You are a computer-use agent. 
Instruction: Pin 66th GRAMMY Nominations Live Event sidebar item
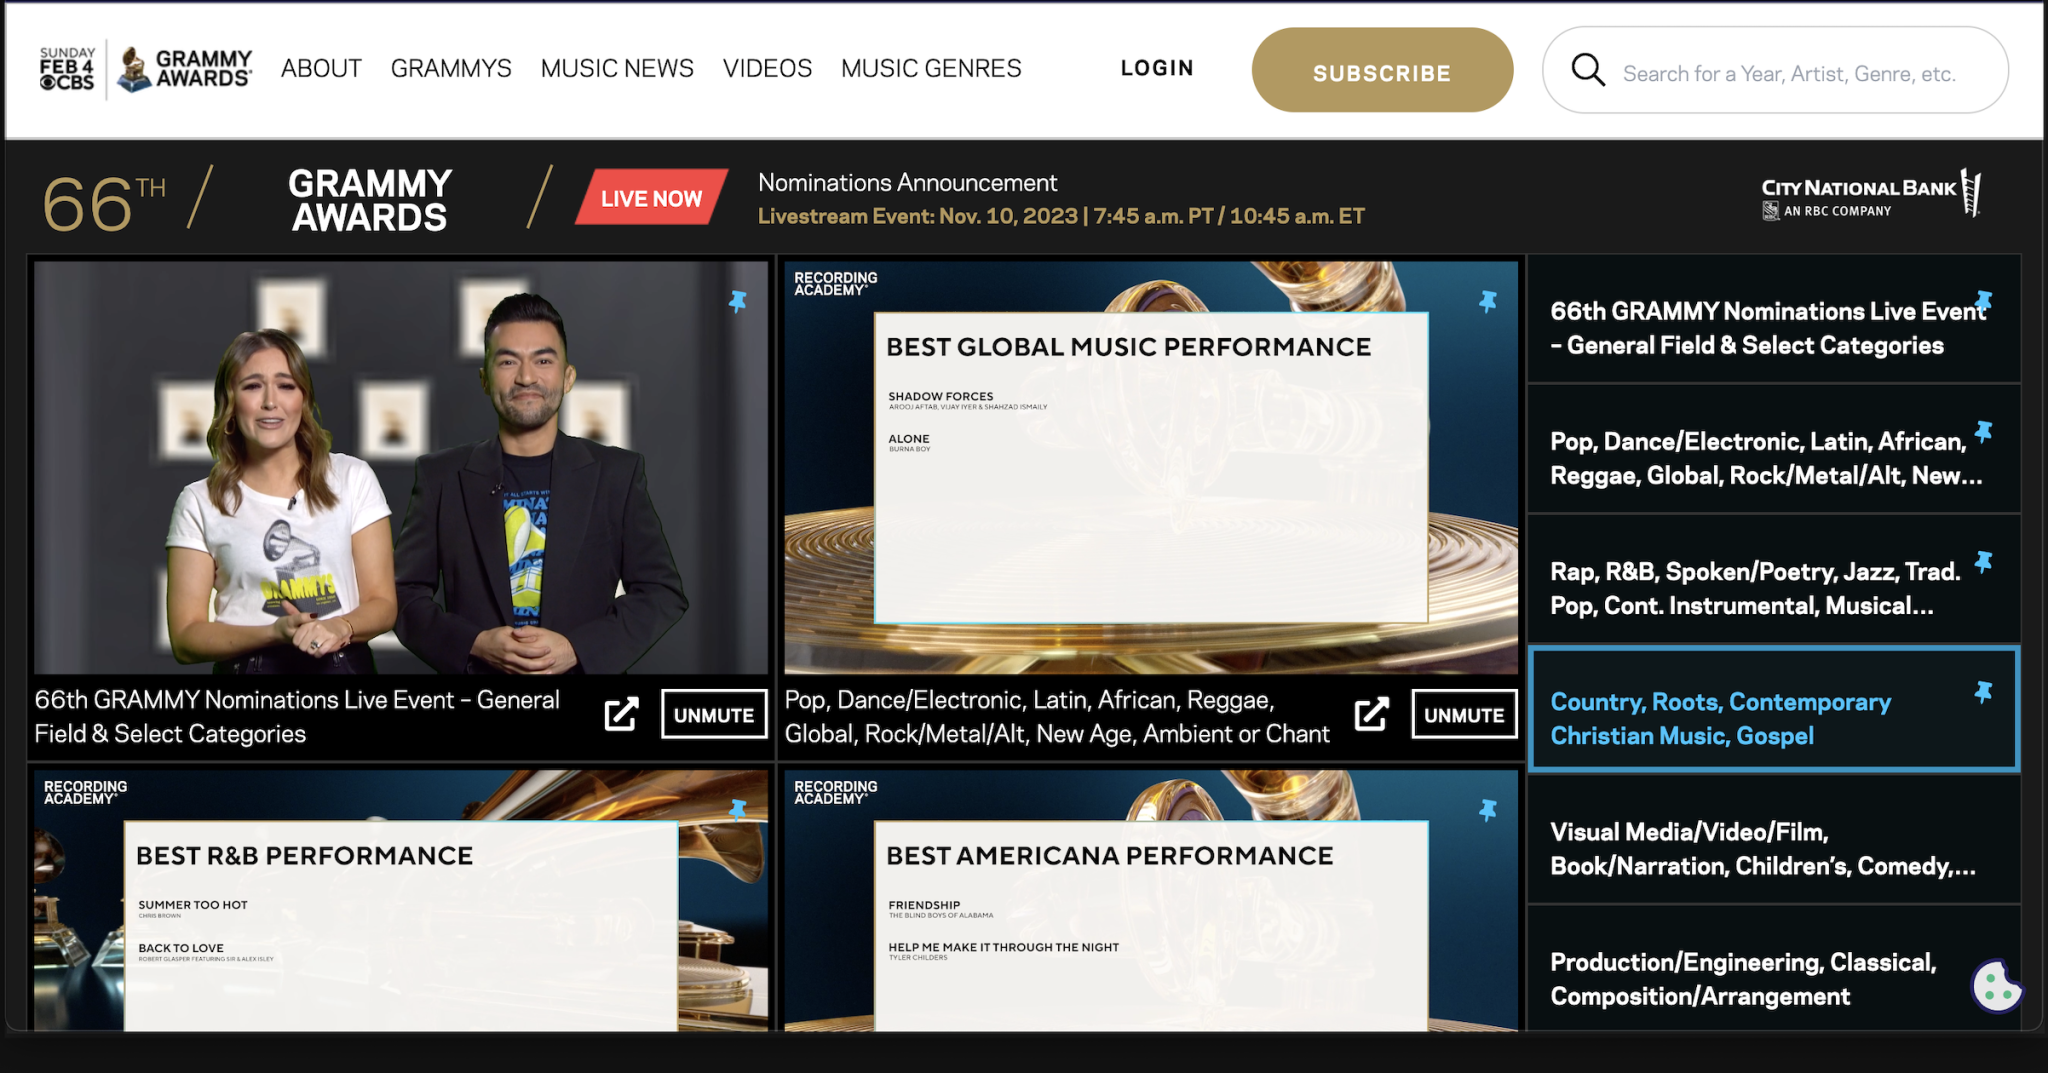tap(1984, 301)
